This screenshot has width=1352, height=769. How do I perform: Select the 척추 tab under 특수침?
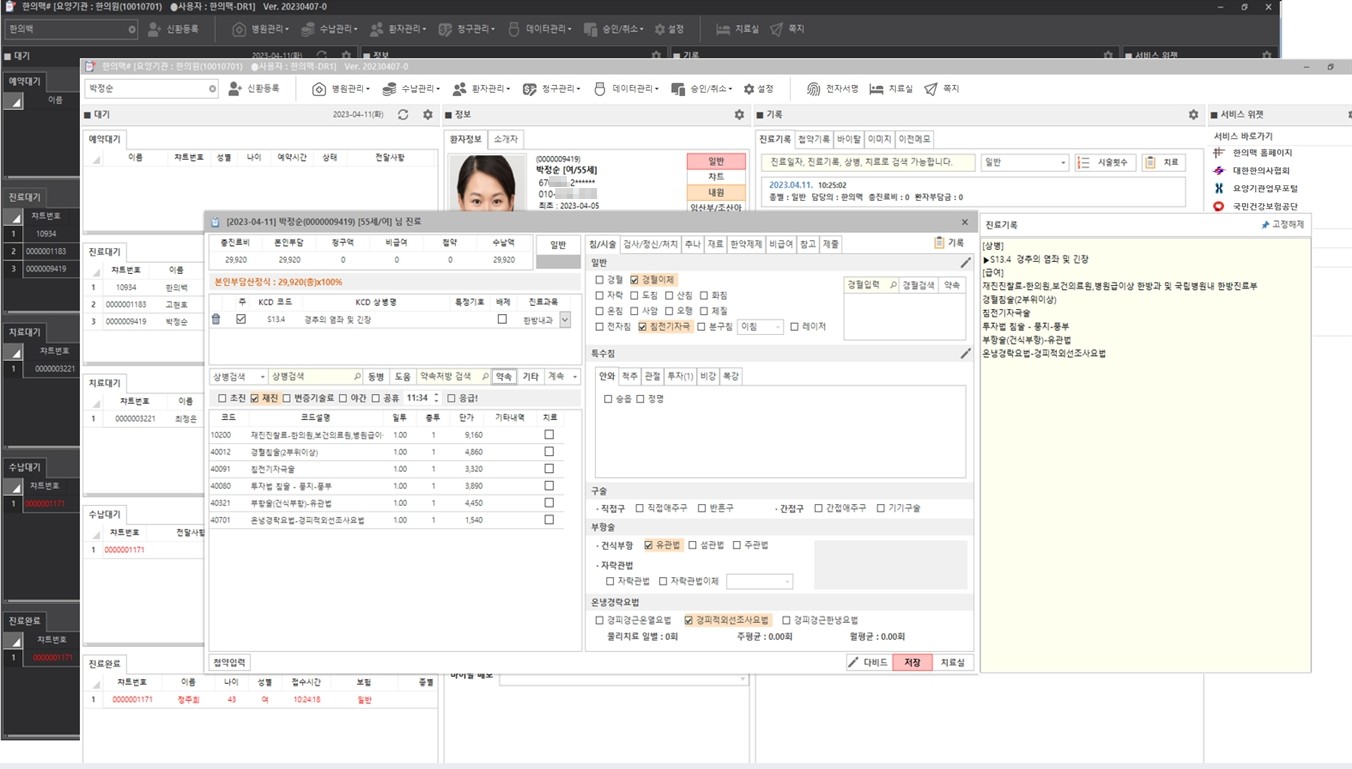(x=630, y=376)
